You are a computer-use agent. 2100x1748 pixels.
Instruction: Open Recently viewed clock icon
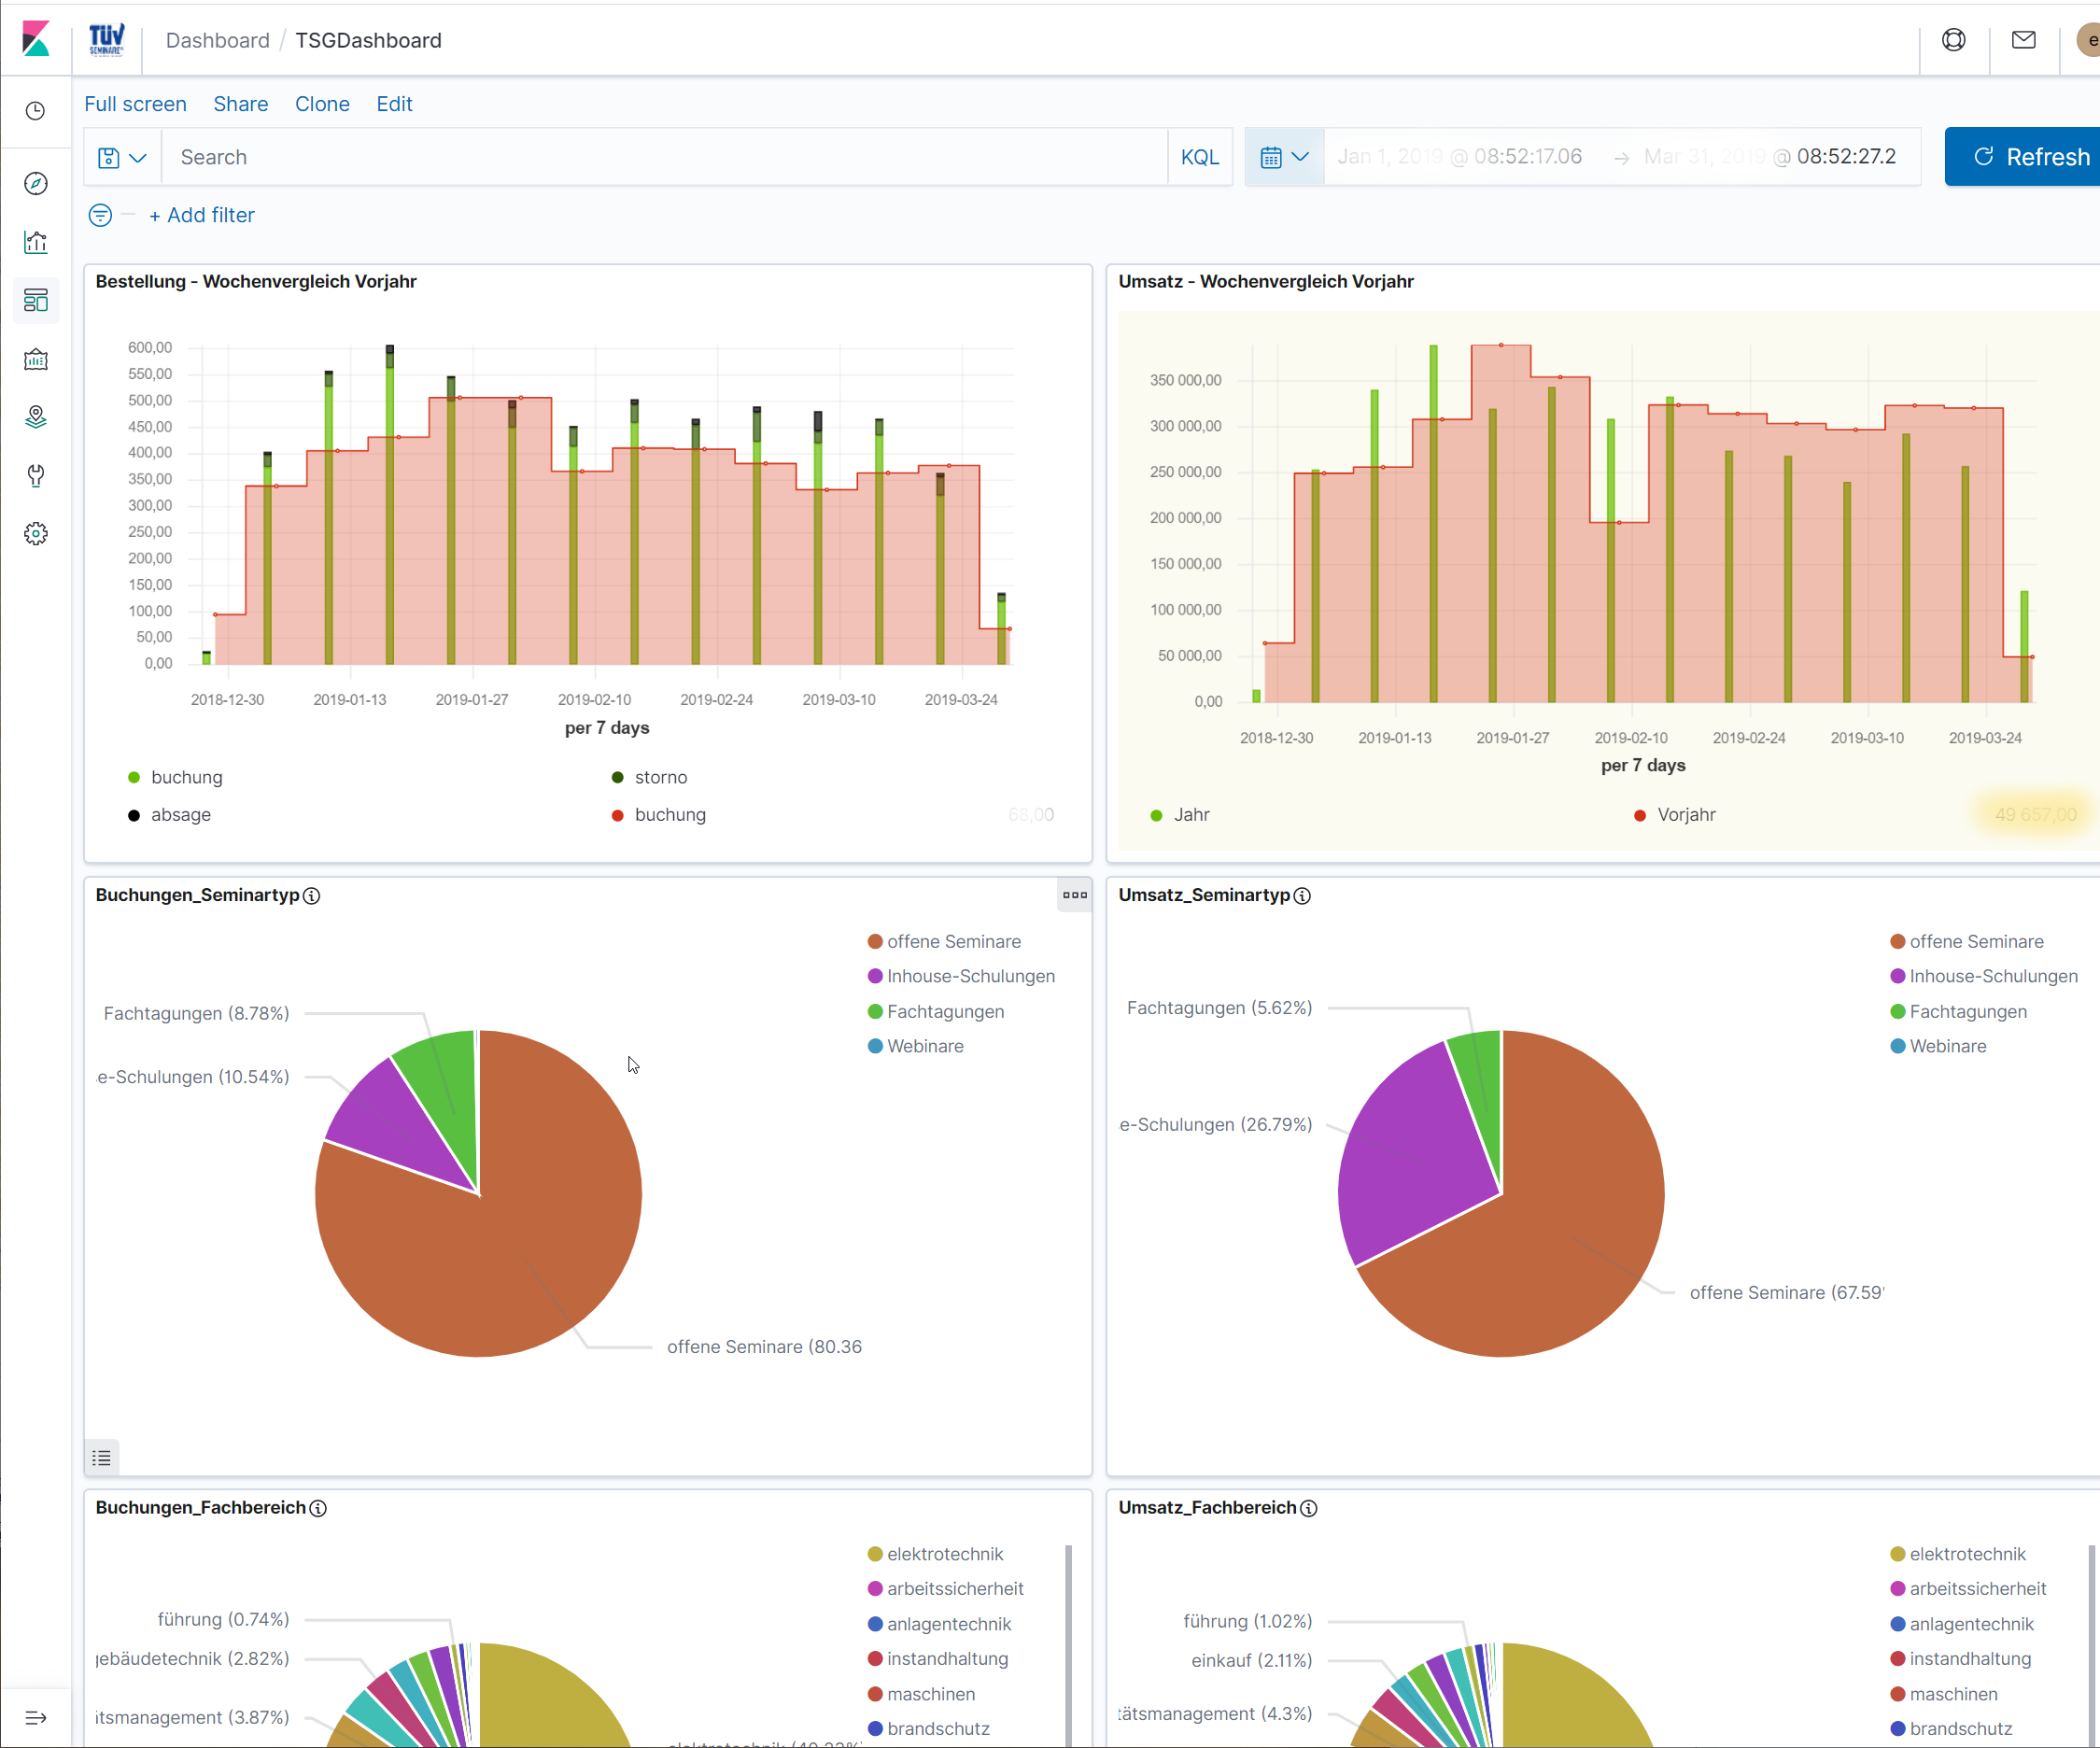point(36,110)
